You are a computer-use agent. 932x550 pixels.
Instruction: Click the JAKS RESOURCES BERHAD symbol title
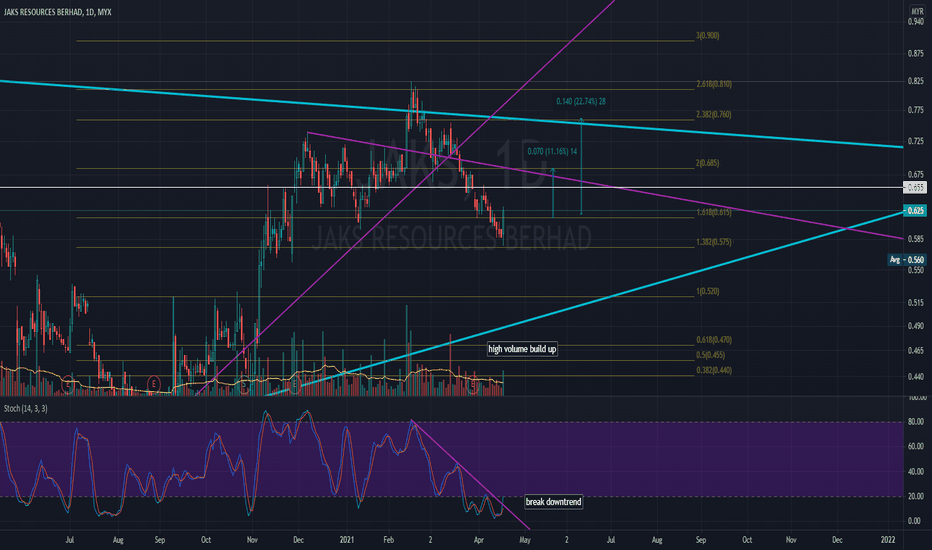[x=58, y=12]
